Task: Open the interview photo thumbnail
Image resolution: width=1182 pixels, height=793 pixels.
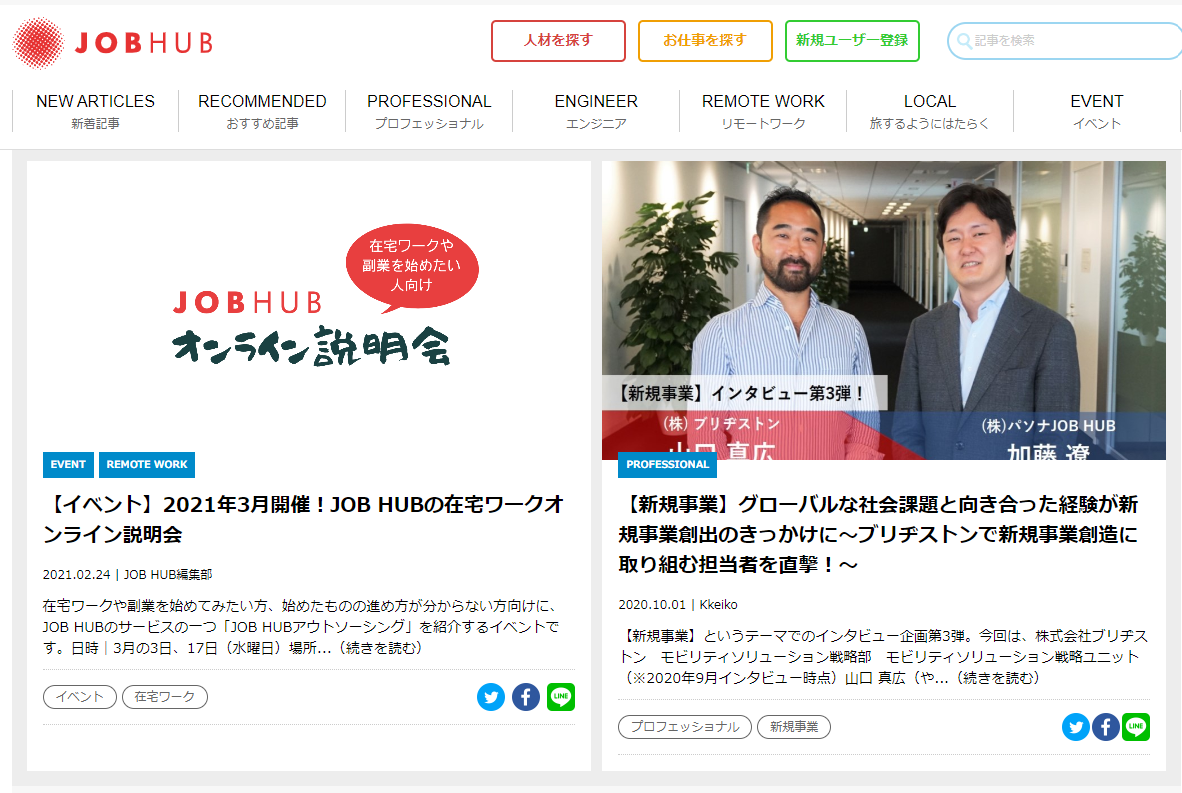Action: (x=883, y=310)
